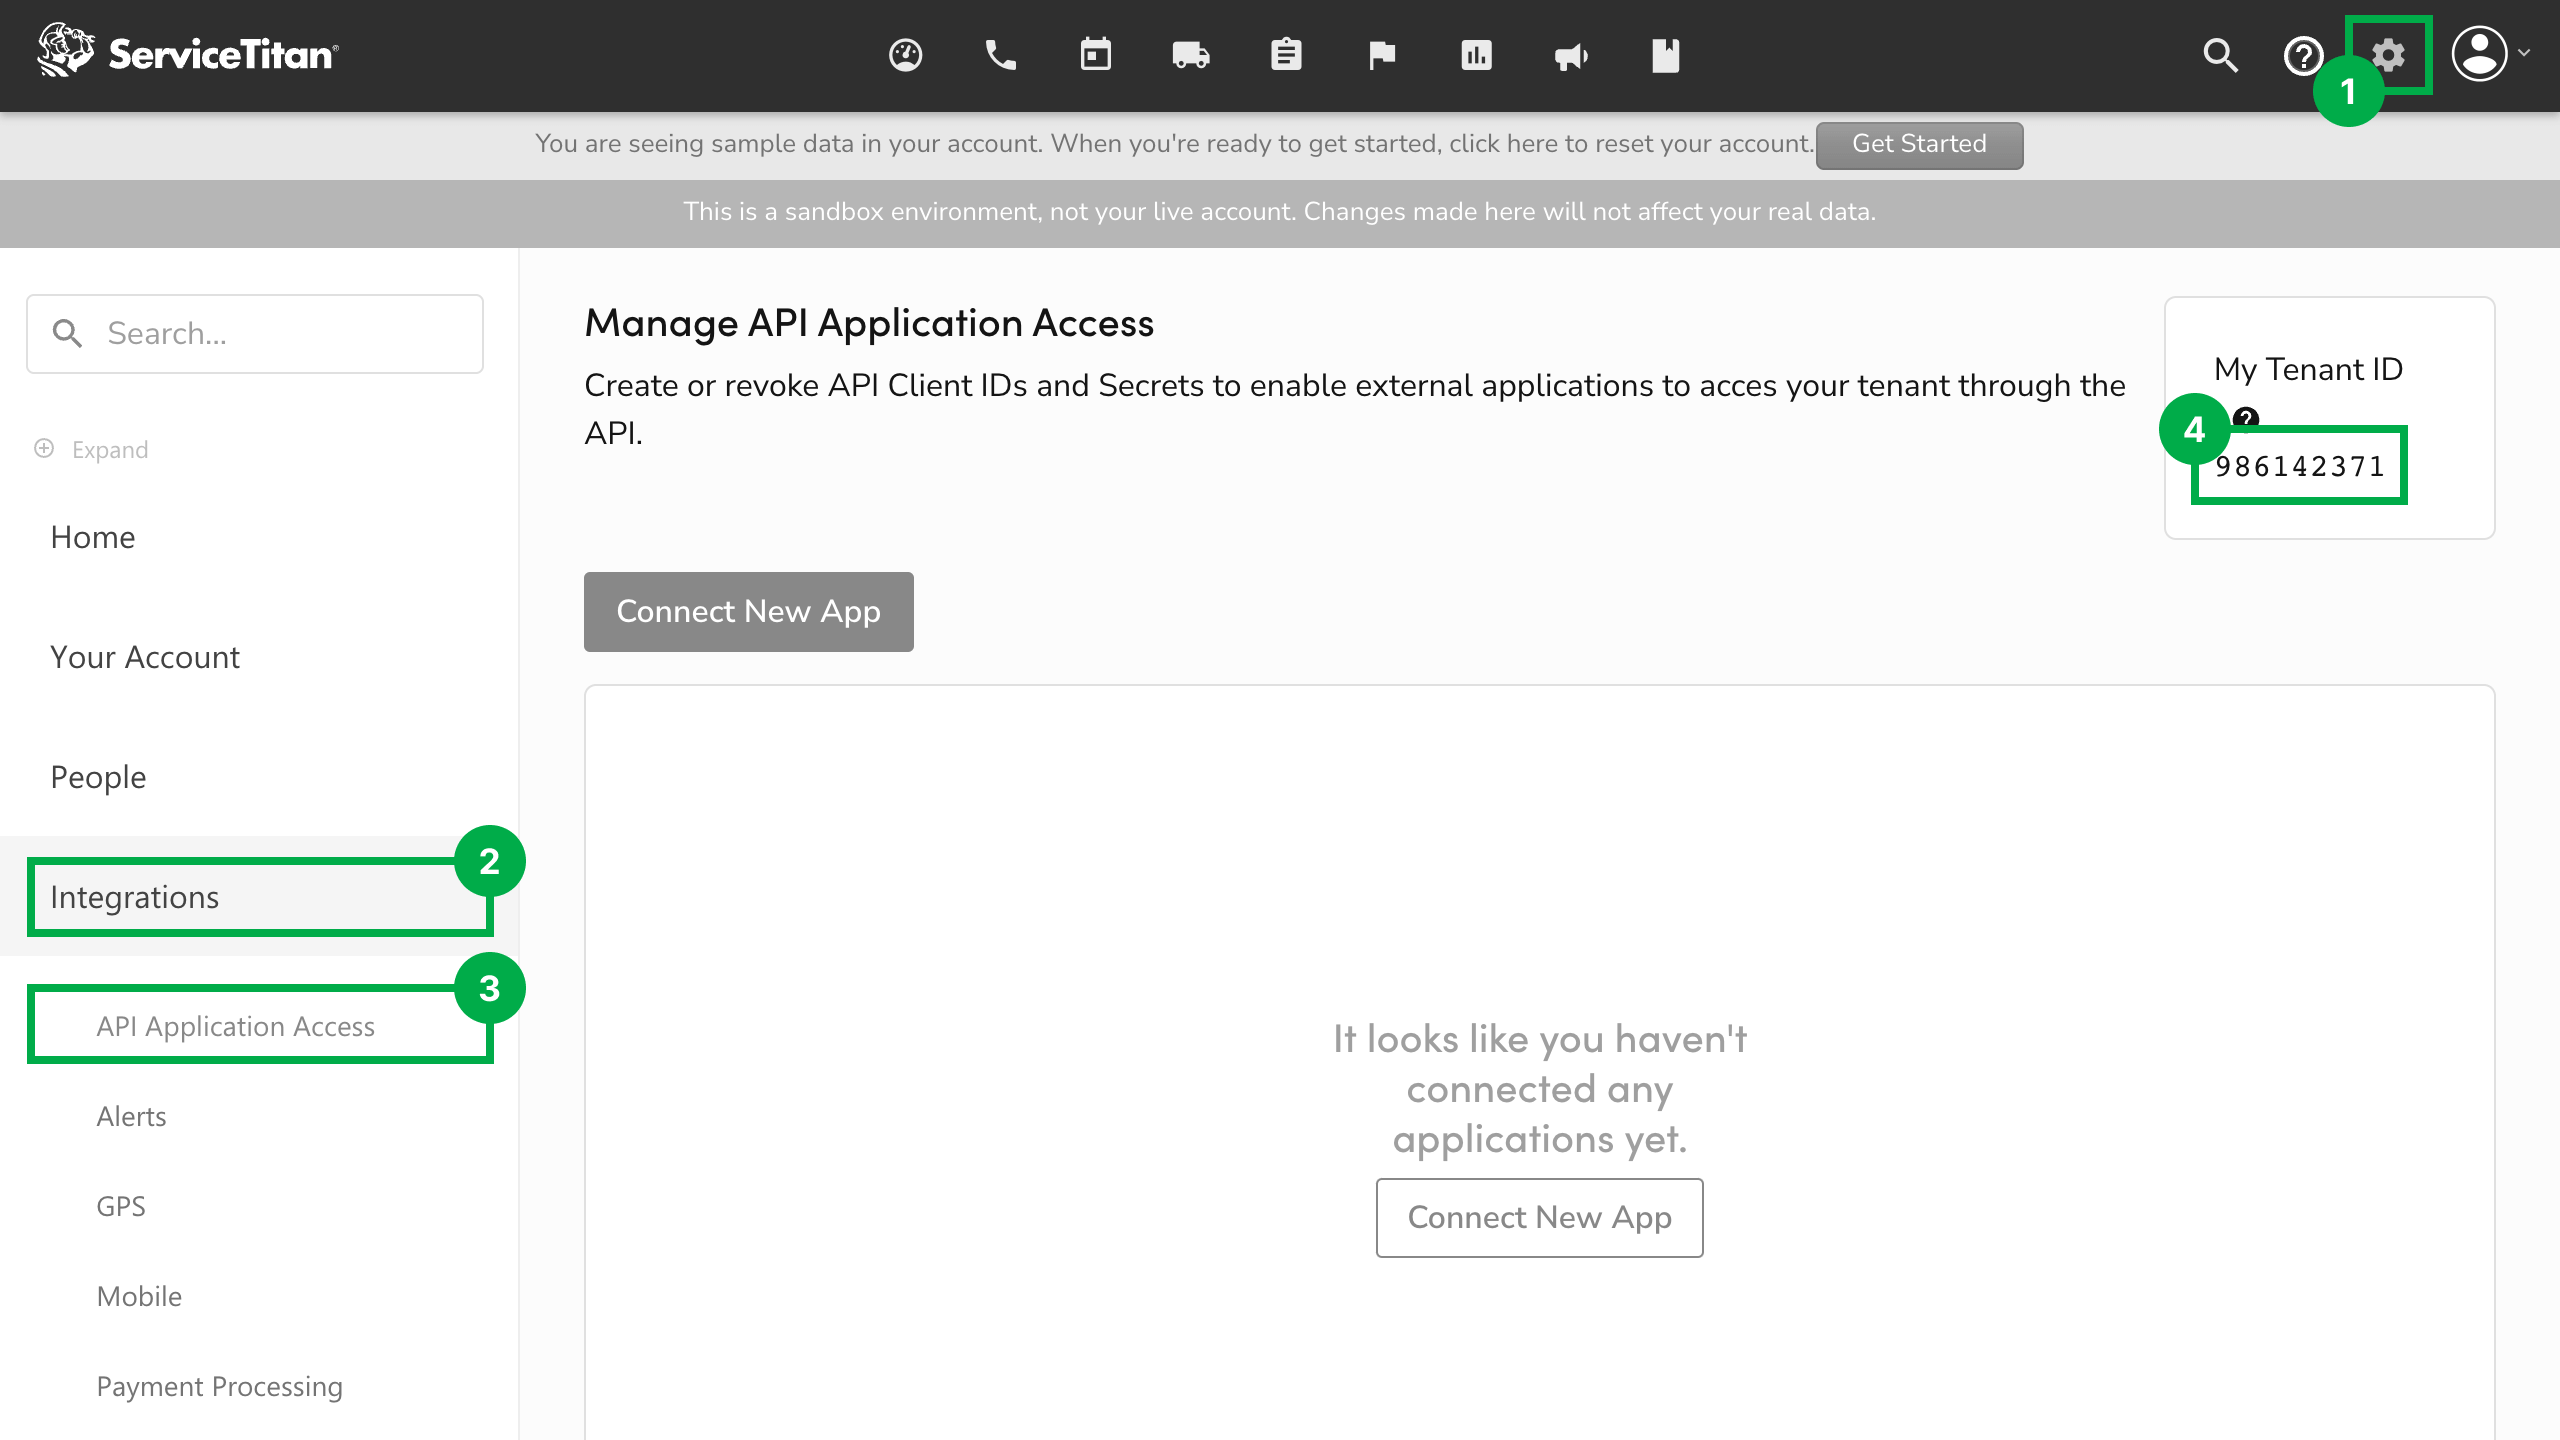Open the Schedule calendar icon
The image size is (2560, 1440).
pyautogui.click(x=1096, y=55)
